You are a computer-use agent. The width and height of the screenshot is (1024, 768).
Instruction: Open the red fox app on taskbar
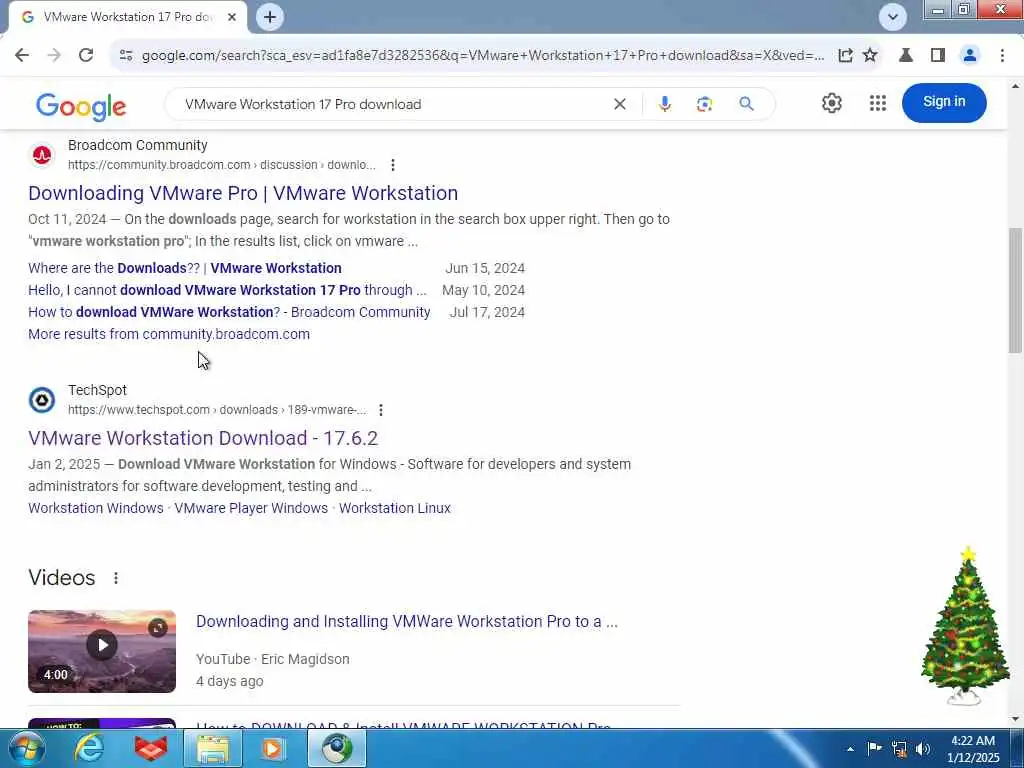(x=150, y=748)
